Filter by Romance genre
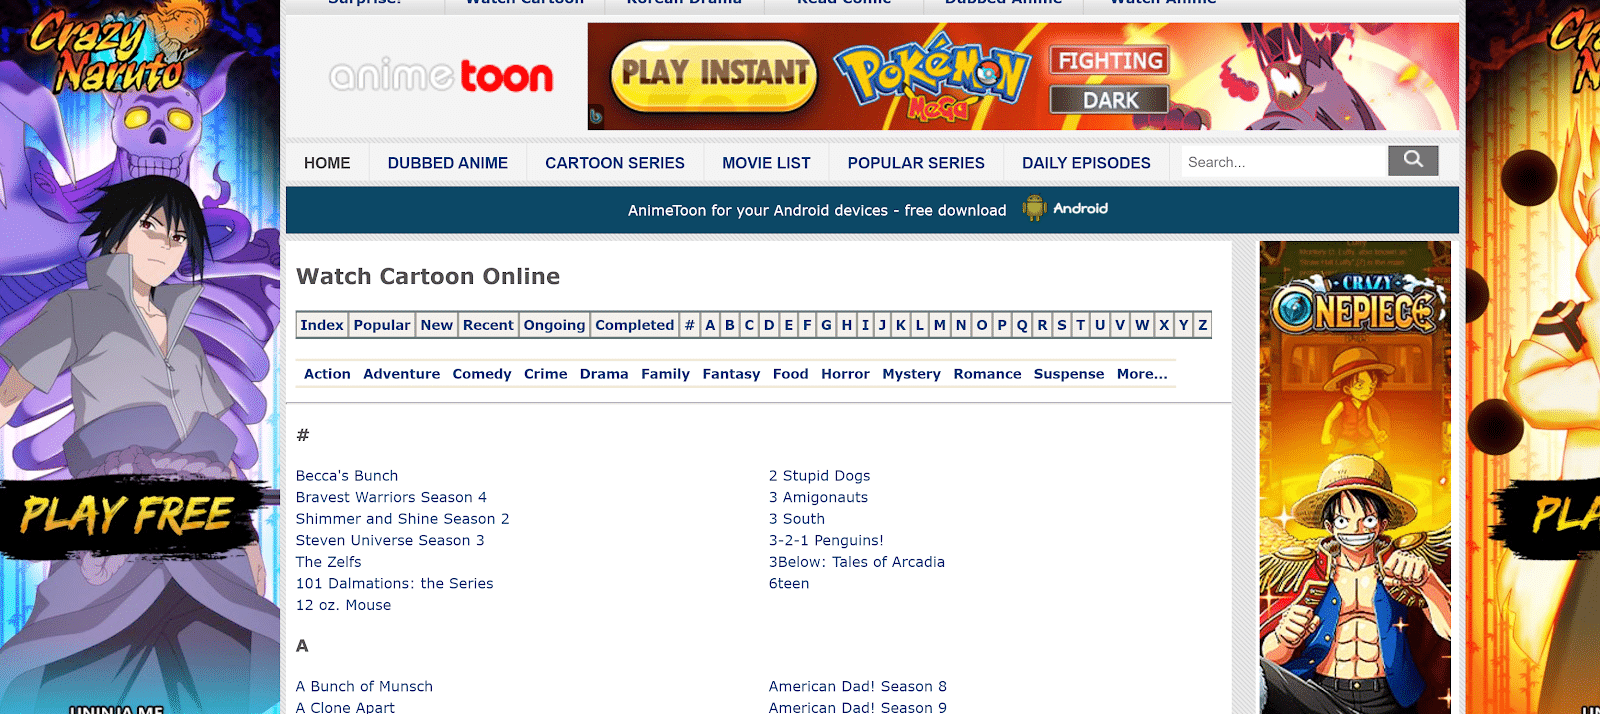The image size is (1600, 714). click(x=988, y=374)
